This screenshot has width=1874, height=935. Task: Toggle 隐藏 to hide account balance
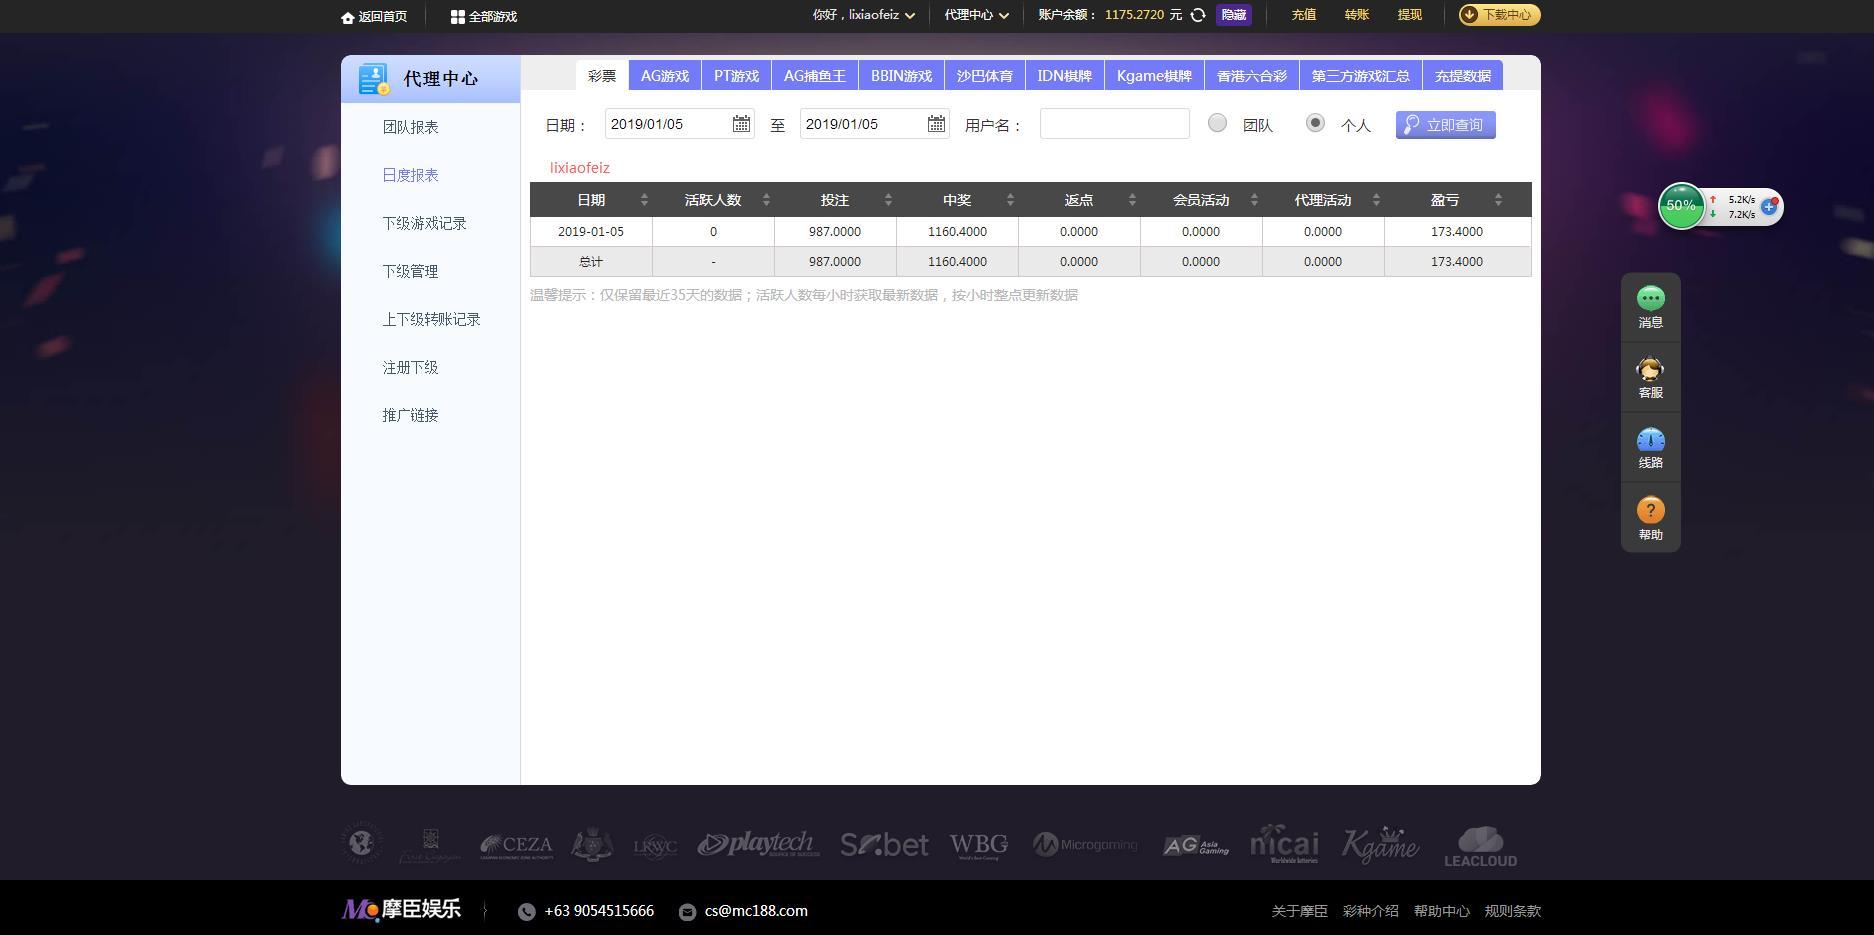click(1232, 15)
